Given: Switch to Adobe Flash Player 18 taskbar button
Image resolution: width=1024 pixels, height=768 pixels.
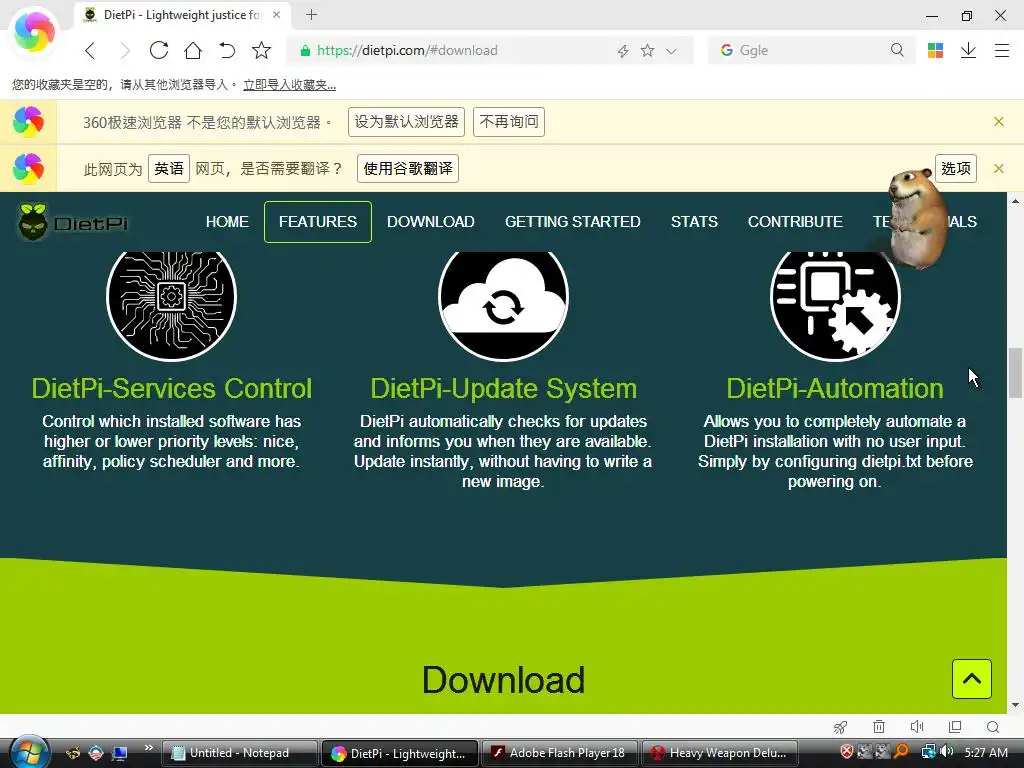Looking at the screenshot, I should click(560, 753).
